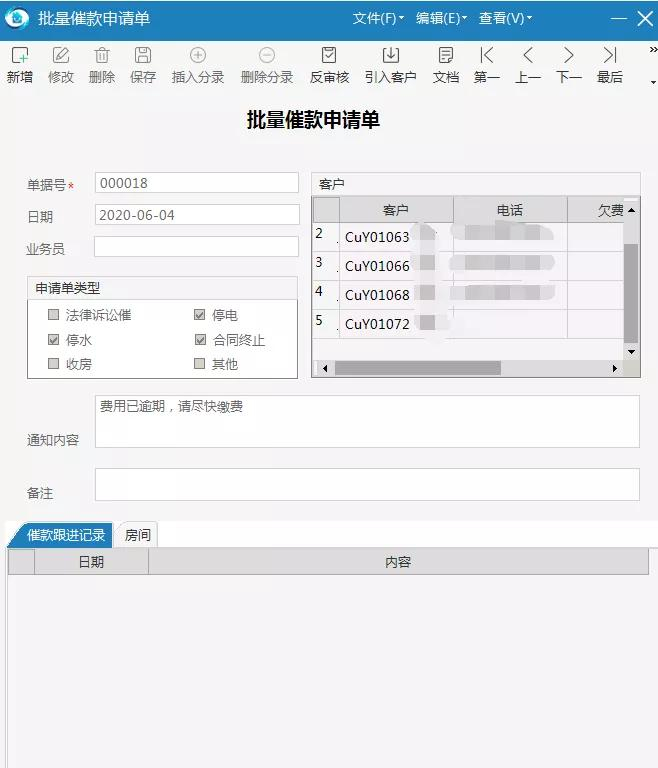Click the 通知内容 text area
This screenshot has height=768, width=658.
(367, 422)
